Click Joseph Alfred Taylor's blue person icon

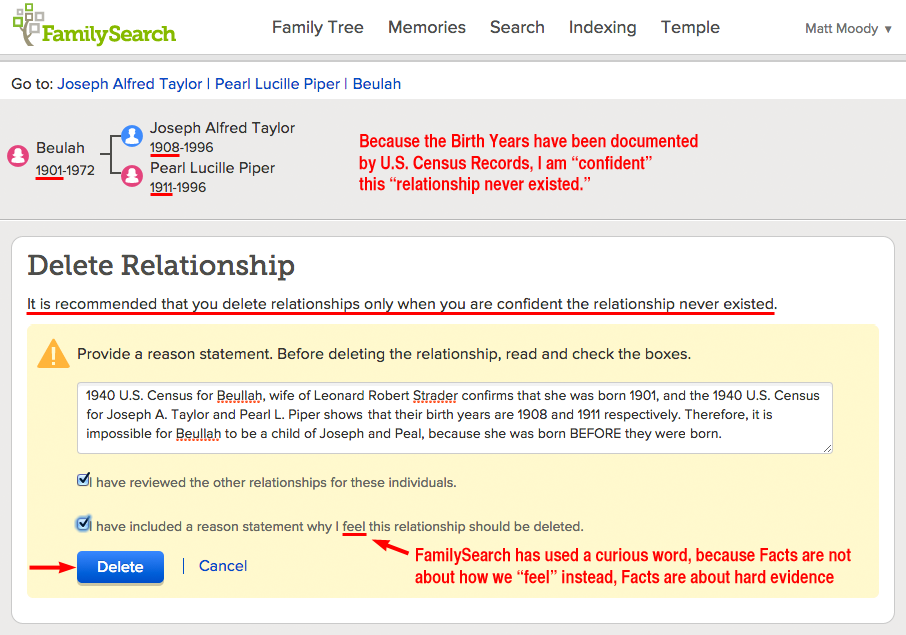pyautogui.click(x=132, y=136)
